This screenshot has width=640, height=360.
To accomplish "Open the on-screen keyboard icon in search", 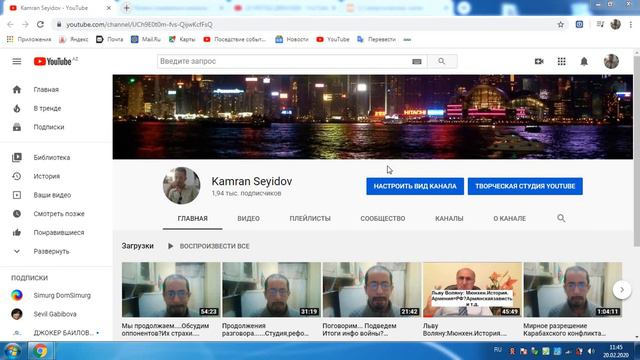I will 416,62.
